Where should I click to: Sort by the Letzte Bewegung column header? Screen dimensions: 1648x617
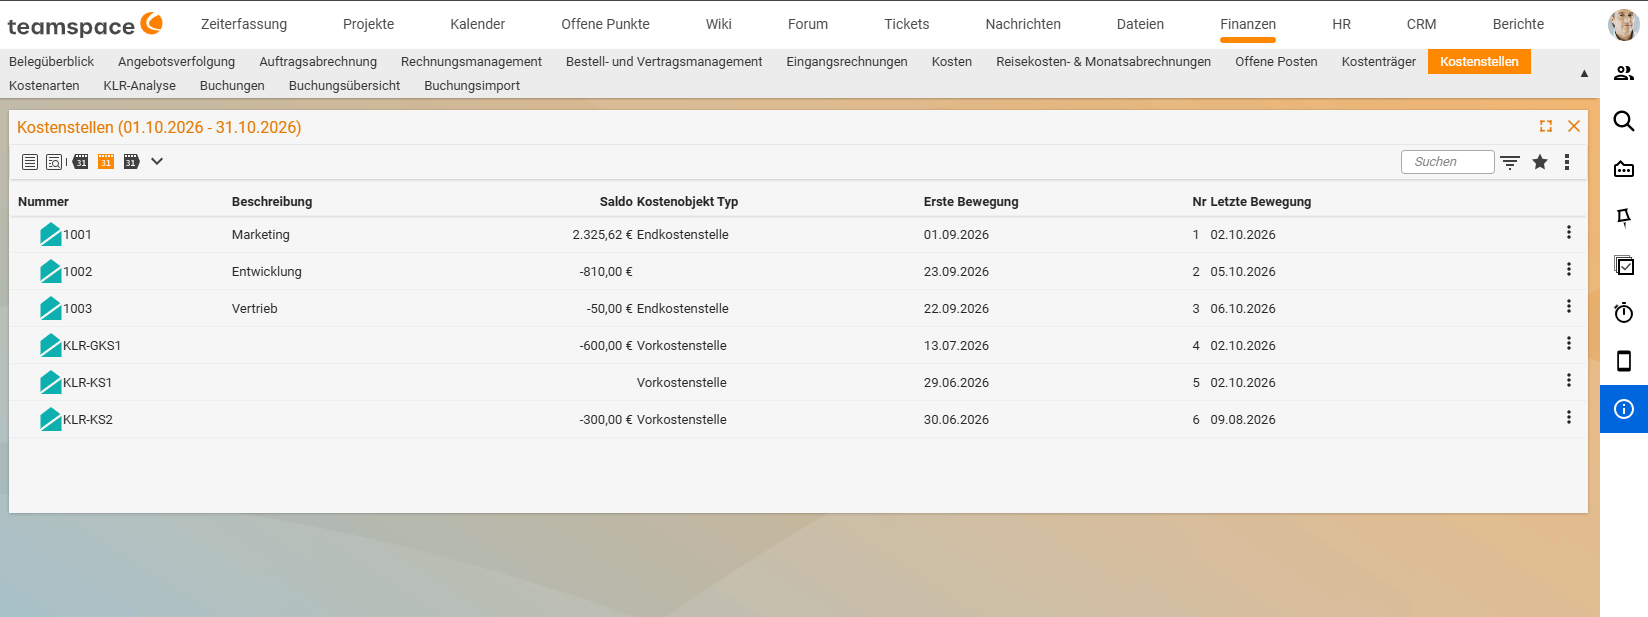click(1261, 202)
